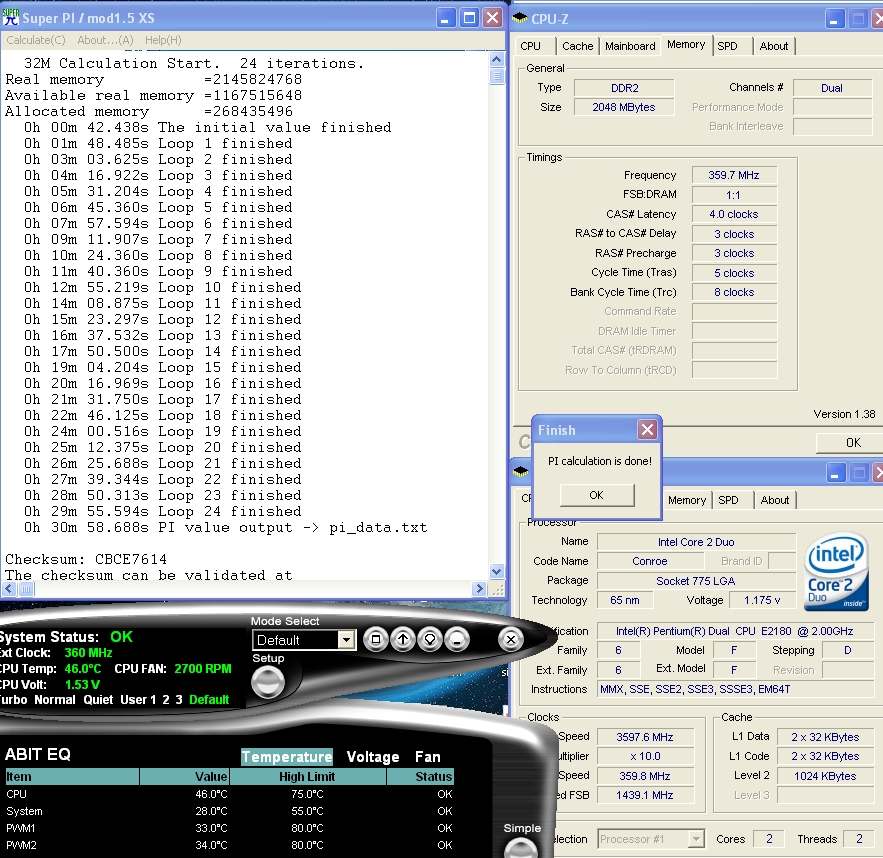
Task: Select the Turbo mode in ABIT EQ
Action: coord(12,700)
